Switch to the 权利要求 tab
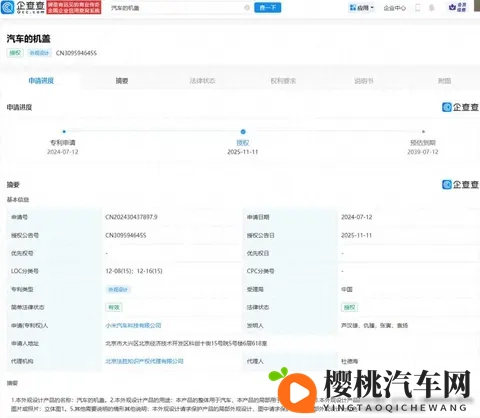This screenshot has height=418, width=480. pyautogui.click(x=283, y=81)
